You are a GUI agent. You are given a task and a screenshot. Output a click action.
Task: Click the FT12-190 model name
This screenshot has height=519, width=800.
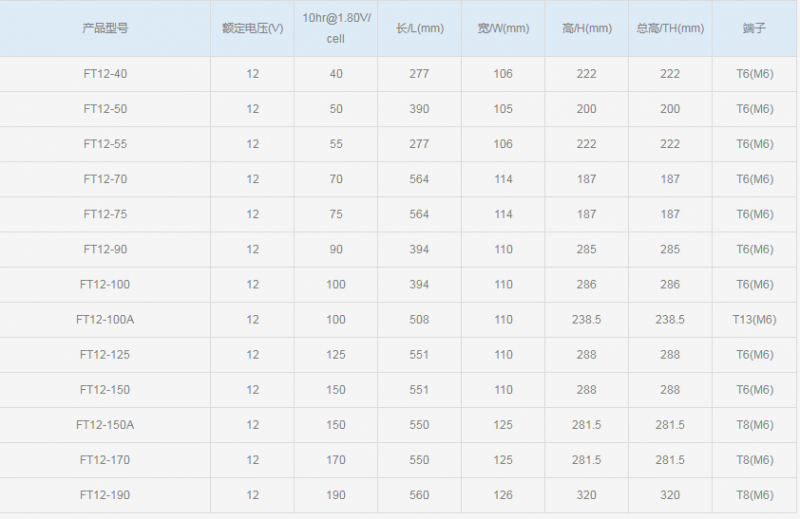coord(105,495)
